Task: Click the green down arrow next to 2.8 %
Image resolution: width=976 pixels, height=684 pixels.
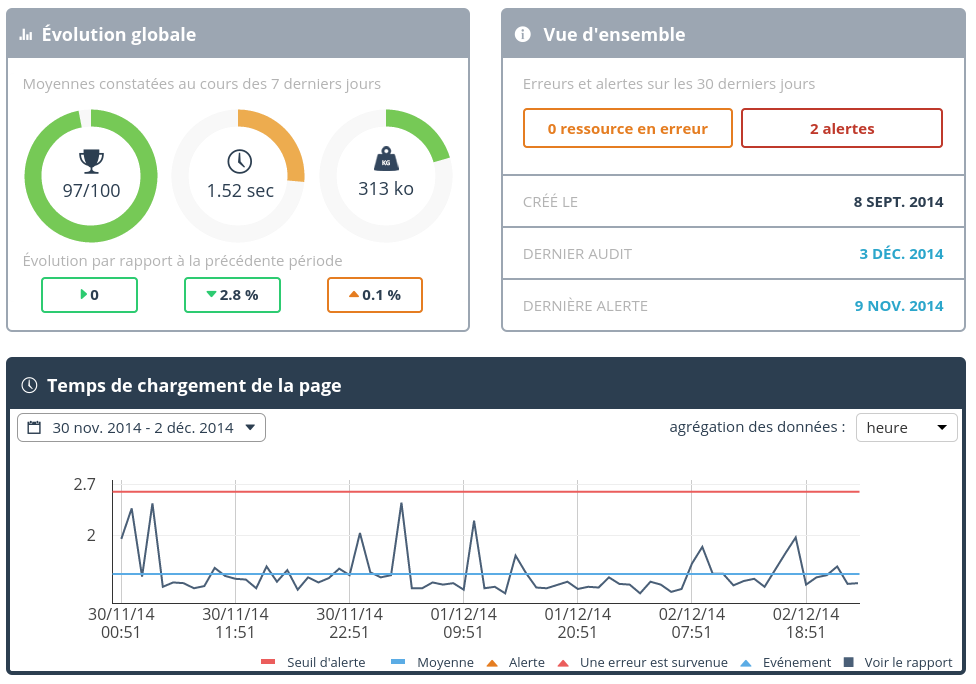Action: (x=212, y=294)
